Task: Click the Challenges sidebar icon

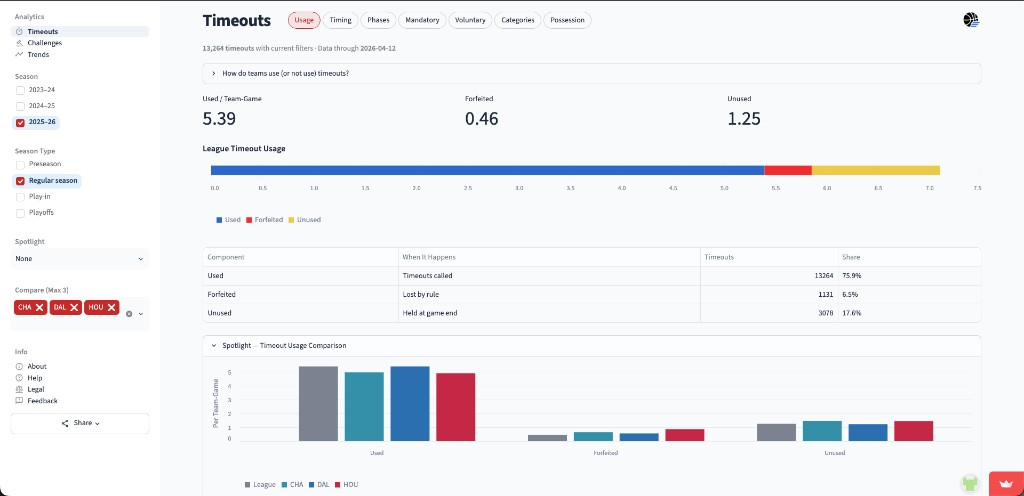Action: [20, 43]
